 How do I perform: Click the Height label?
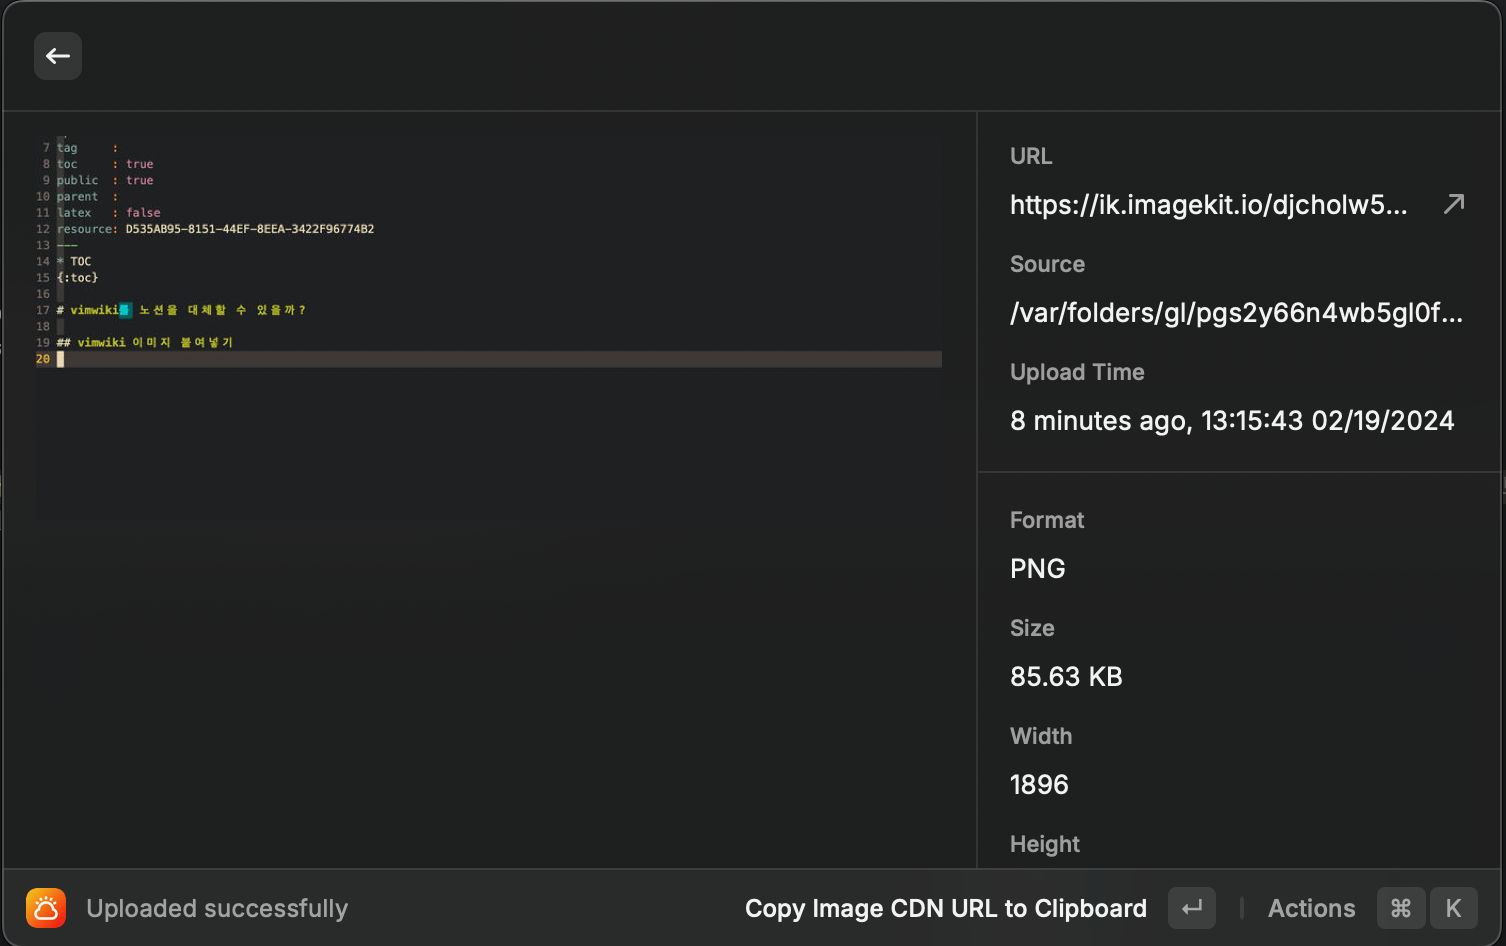(x=1045, y=844)
